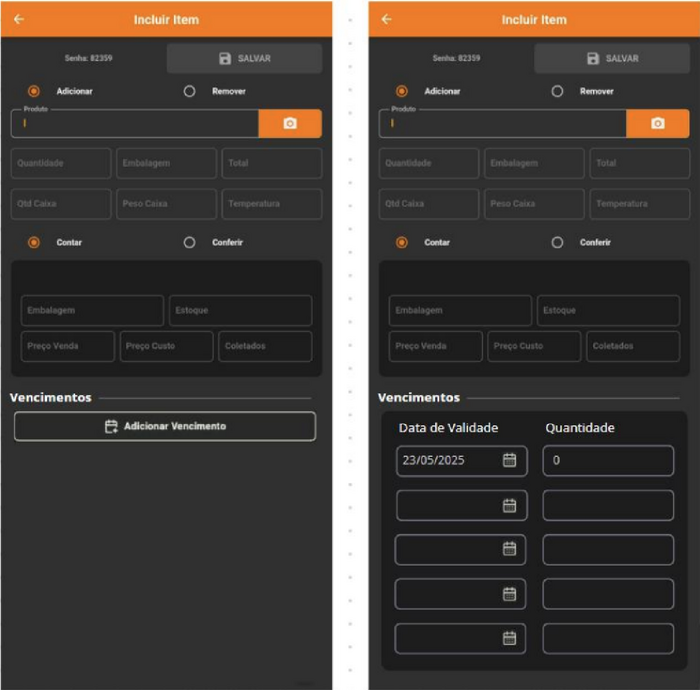Select the Adicionar radio on the right screen

[x=402, y=91]
